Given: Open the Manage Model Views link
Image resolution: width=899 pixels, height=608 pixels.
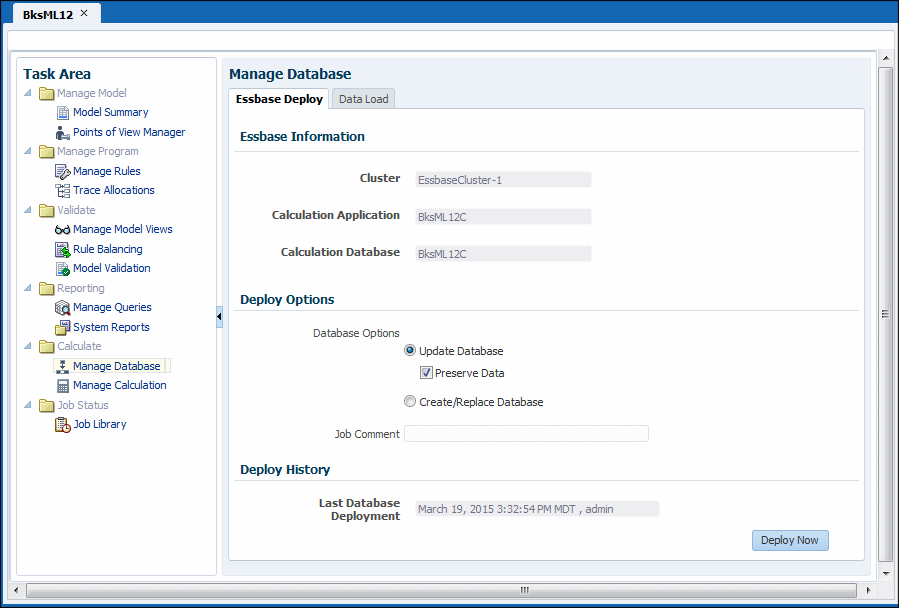Looking at the screenshot, I should coord(123,229).
